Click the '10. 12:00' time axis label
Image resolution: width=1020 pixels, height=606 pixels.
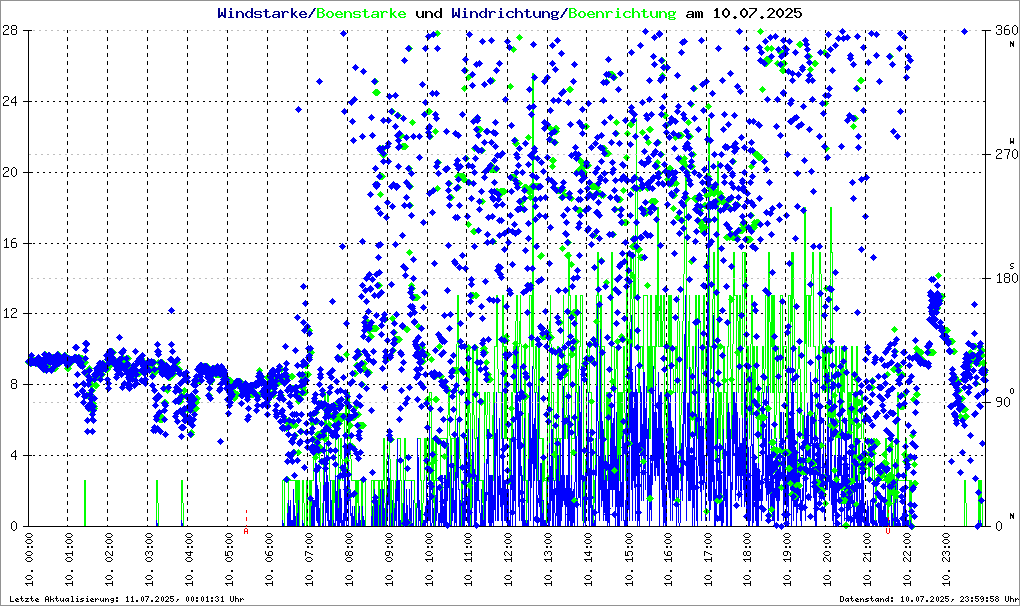point(508,563)
